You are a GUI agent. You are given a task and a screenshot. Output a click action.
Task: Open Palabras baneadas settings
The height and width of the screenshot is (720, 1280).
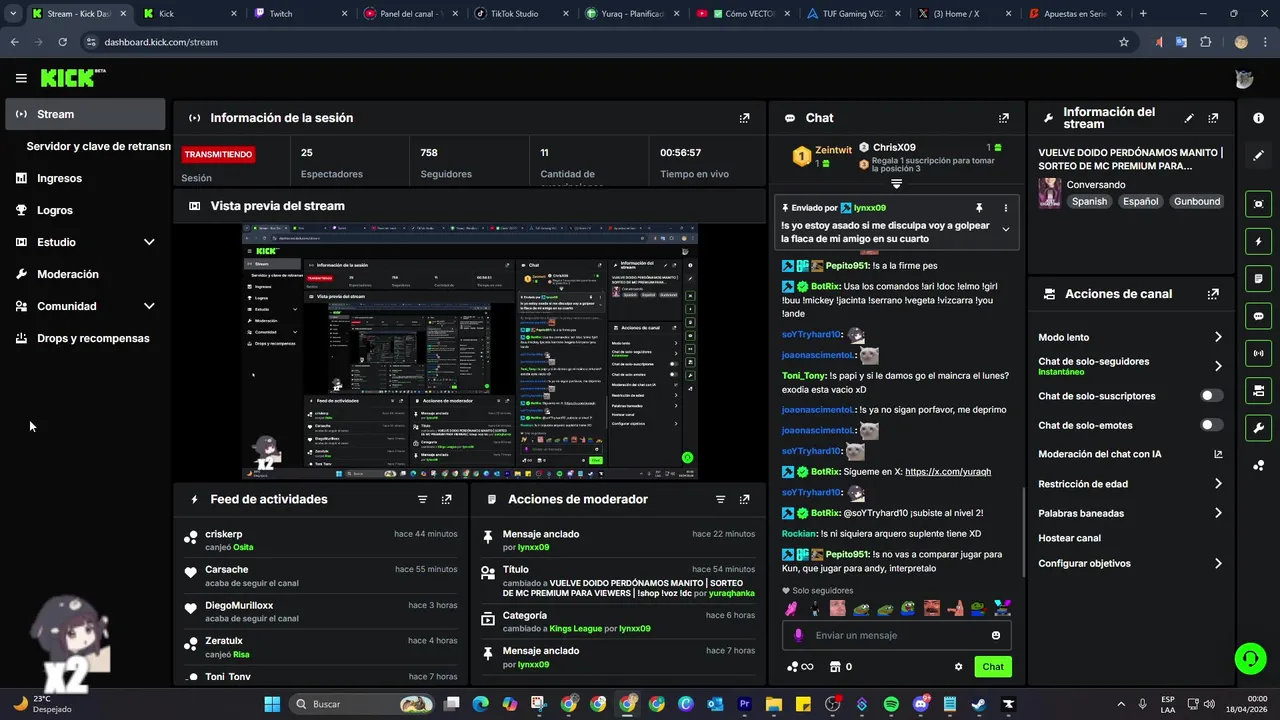1218,513
